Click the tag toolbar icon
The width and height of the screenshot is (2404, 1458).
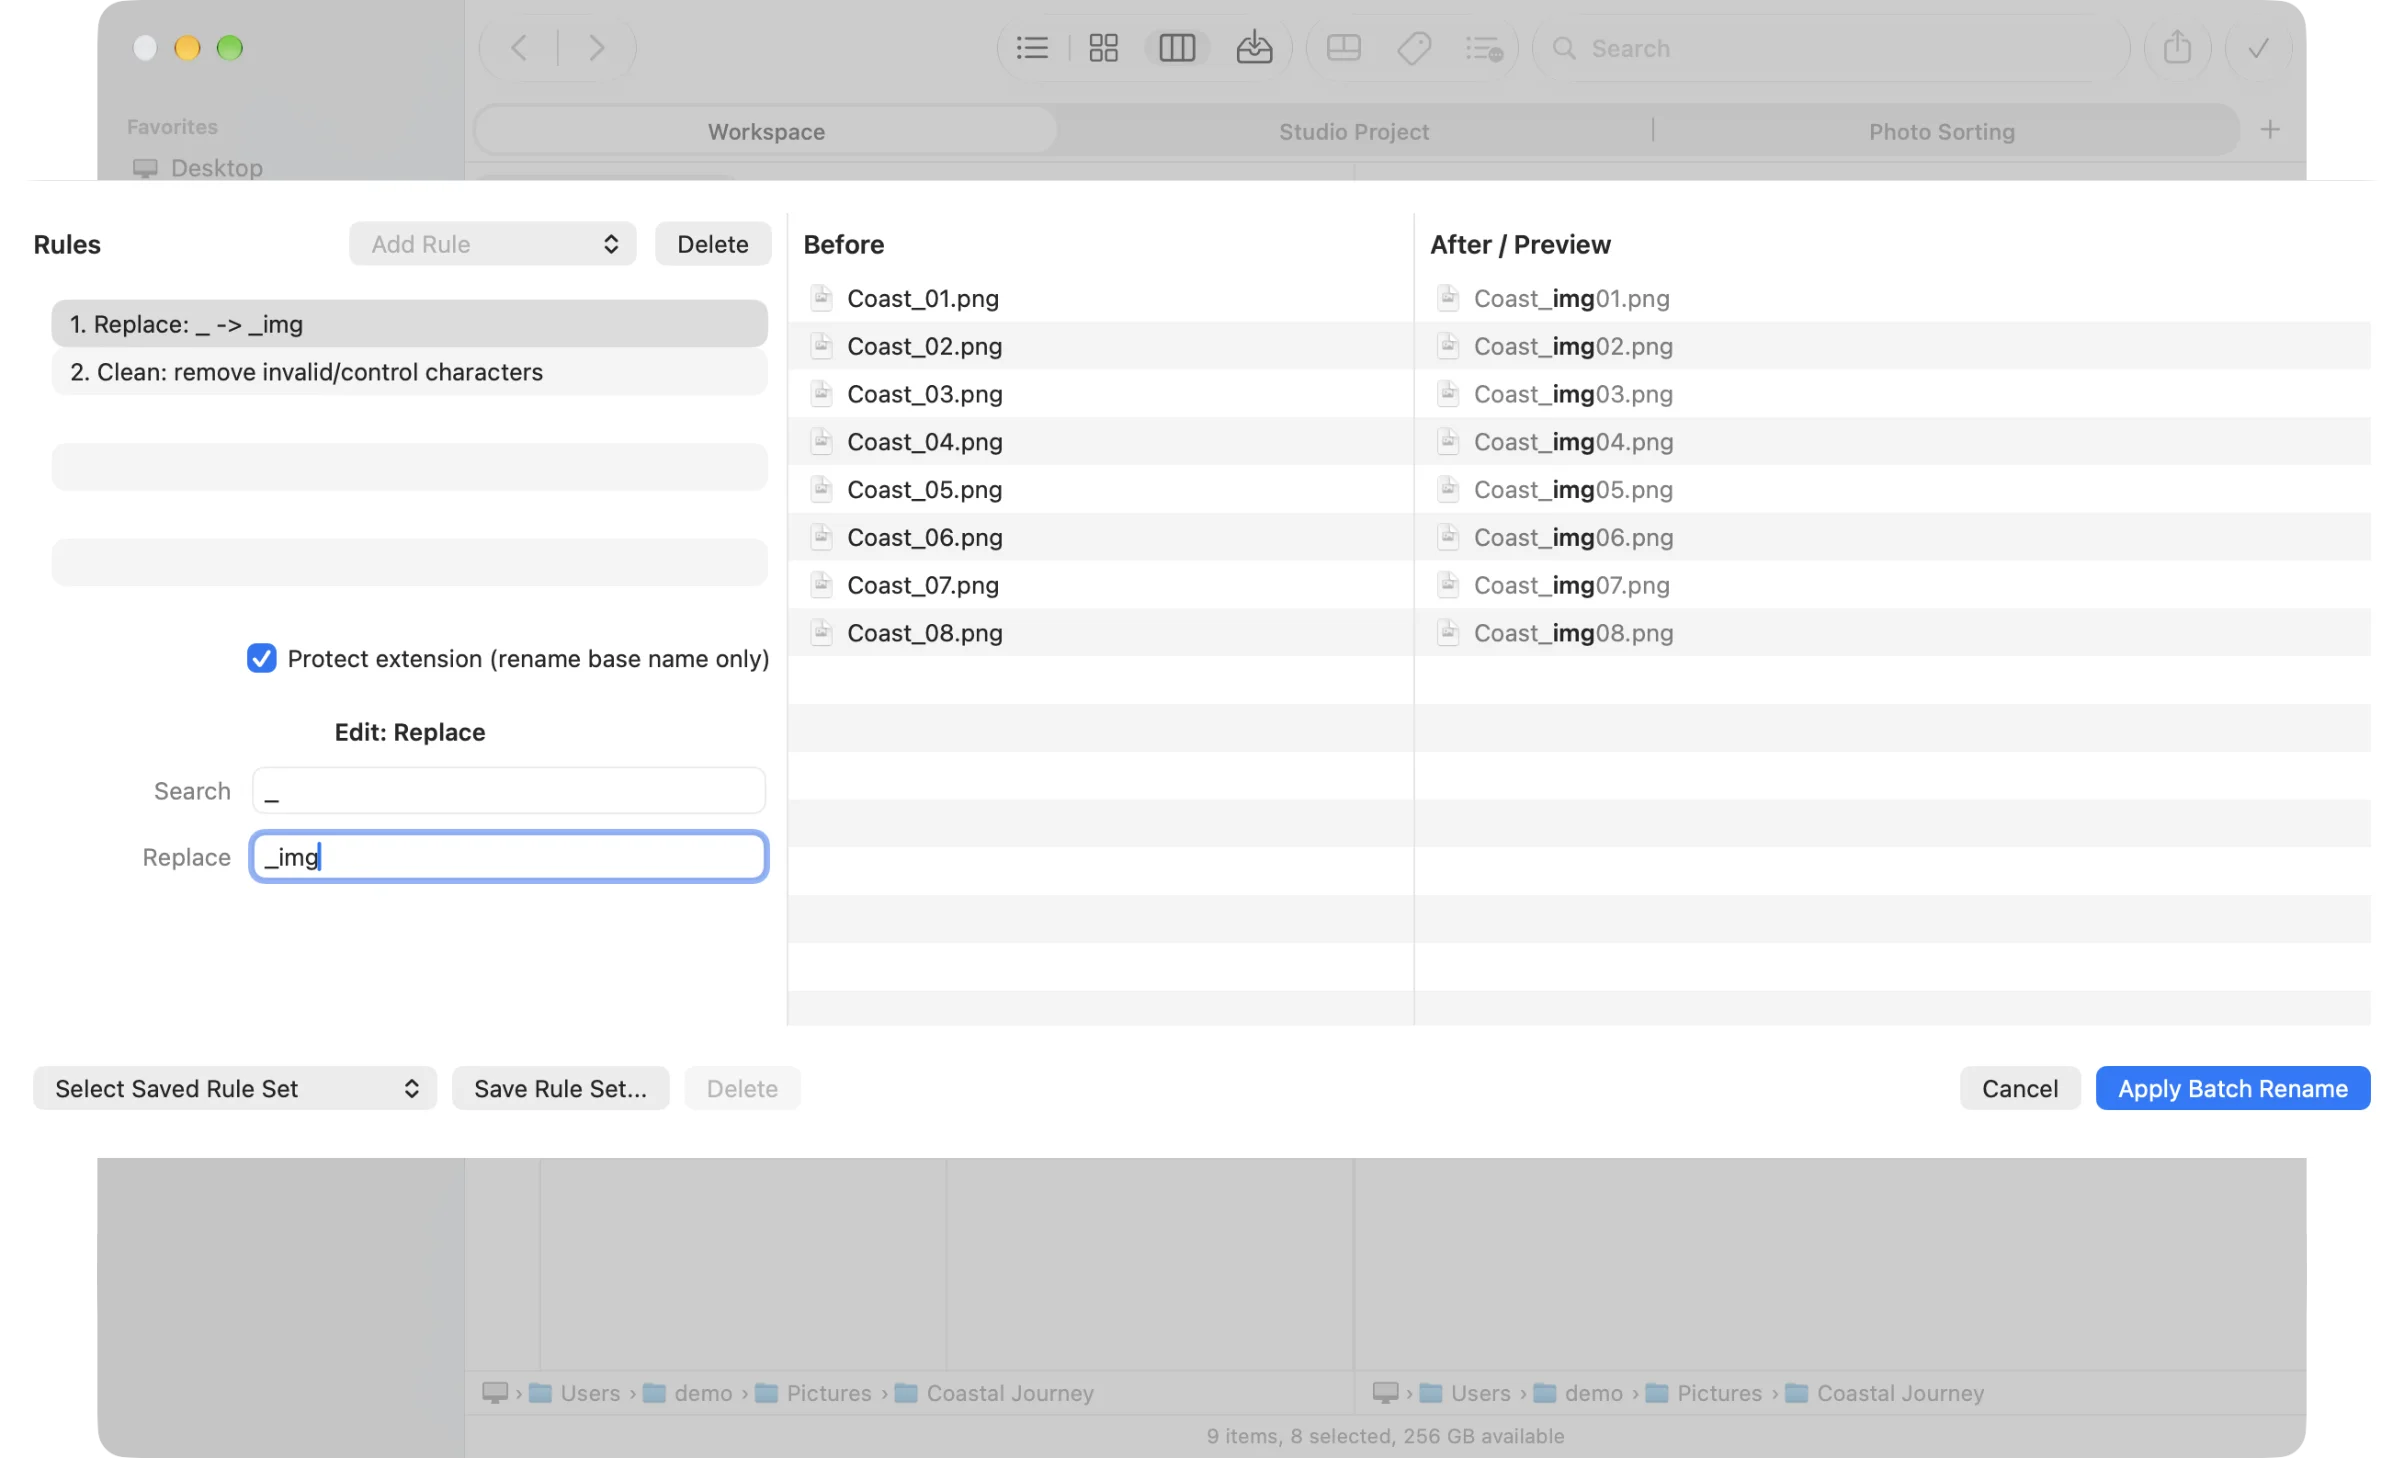(1414, 48)
